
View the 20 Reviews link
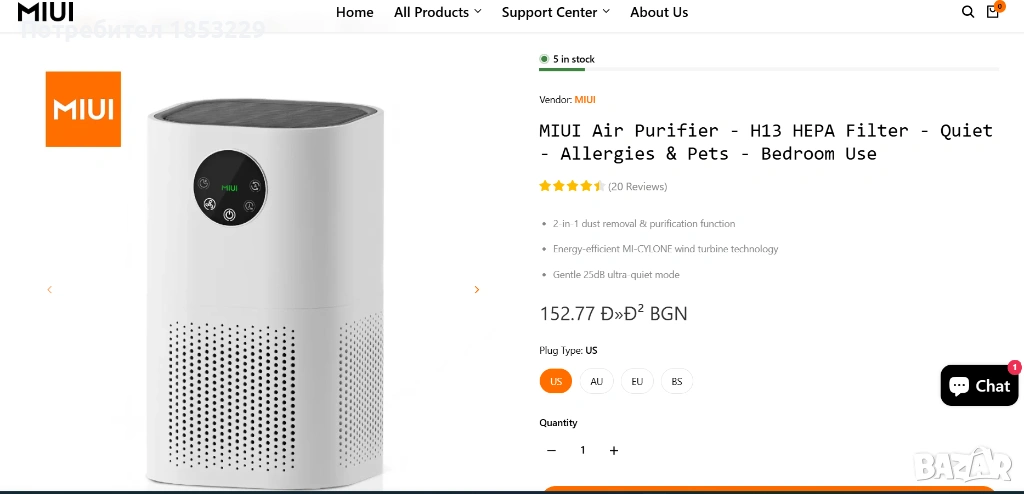coord(637,187)
